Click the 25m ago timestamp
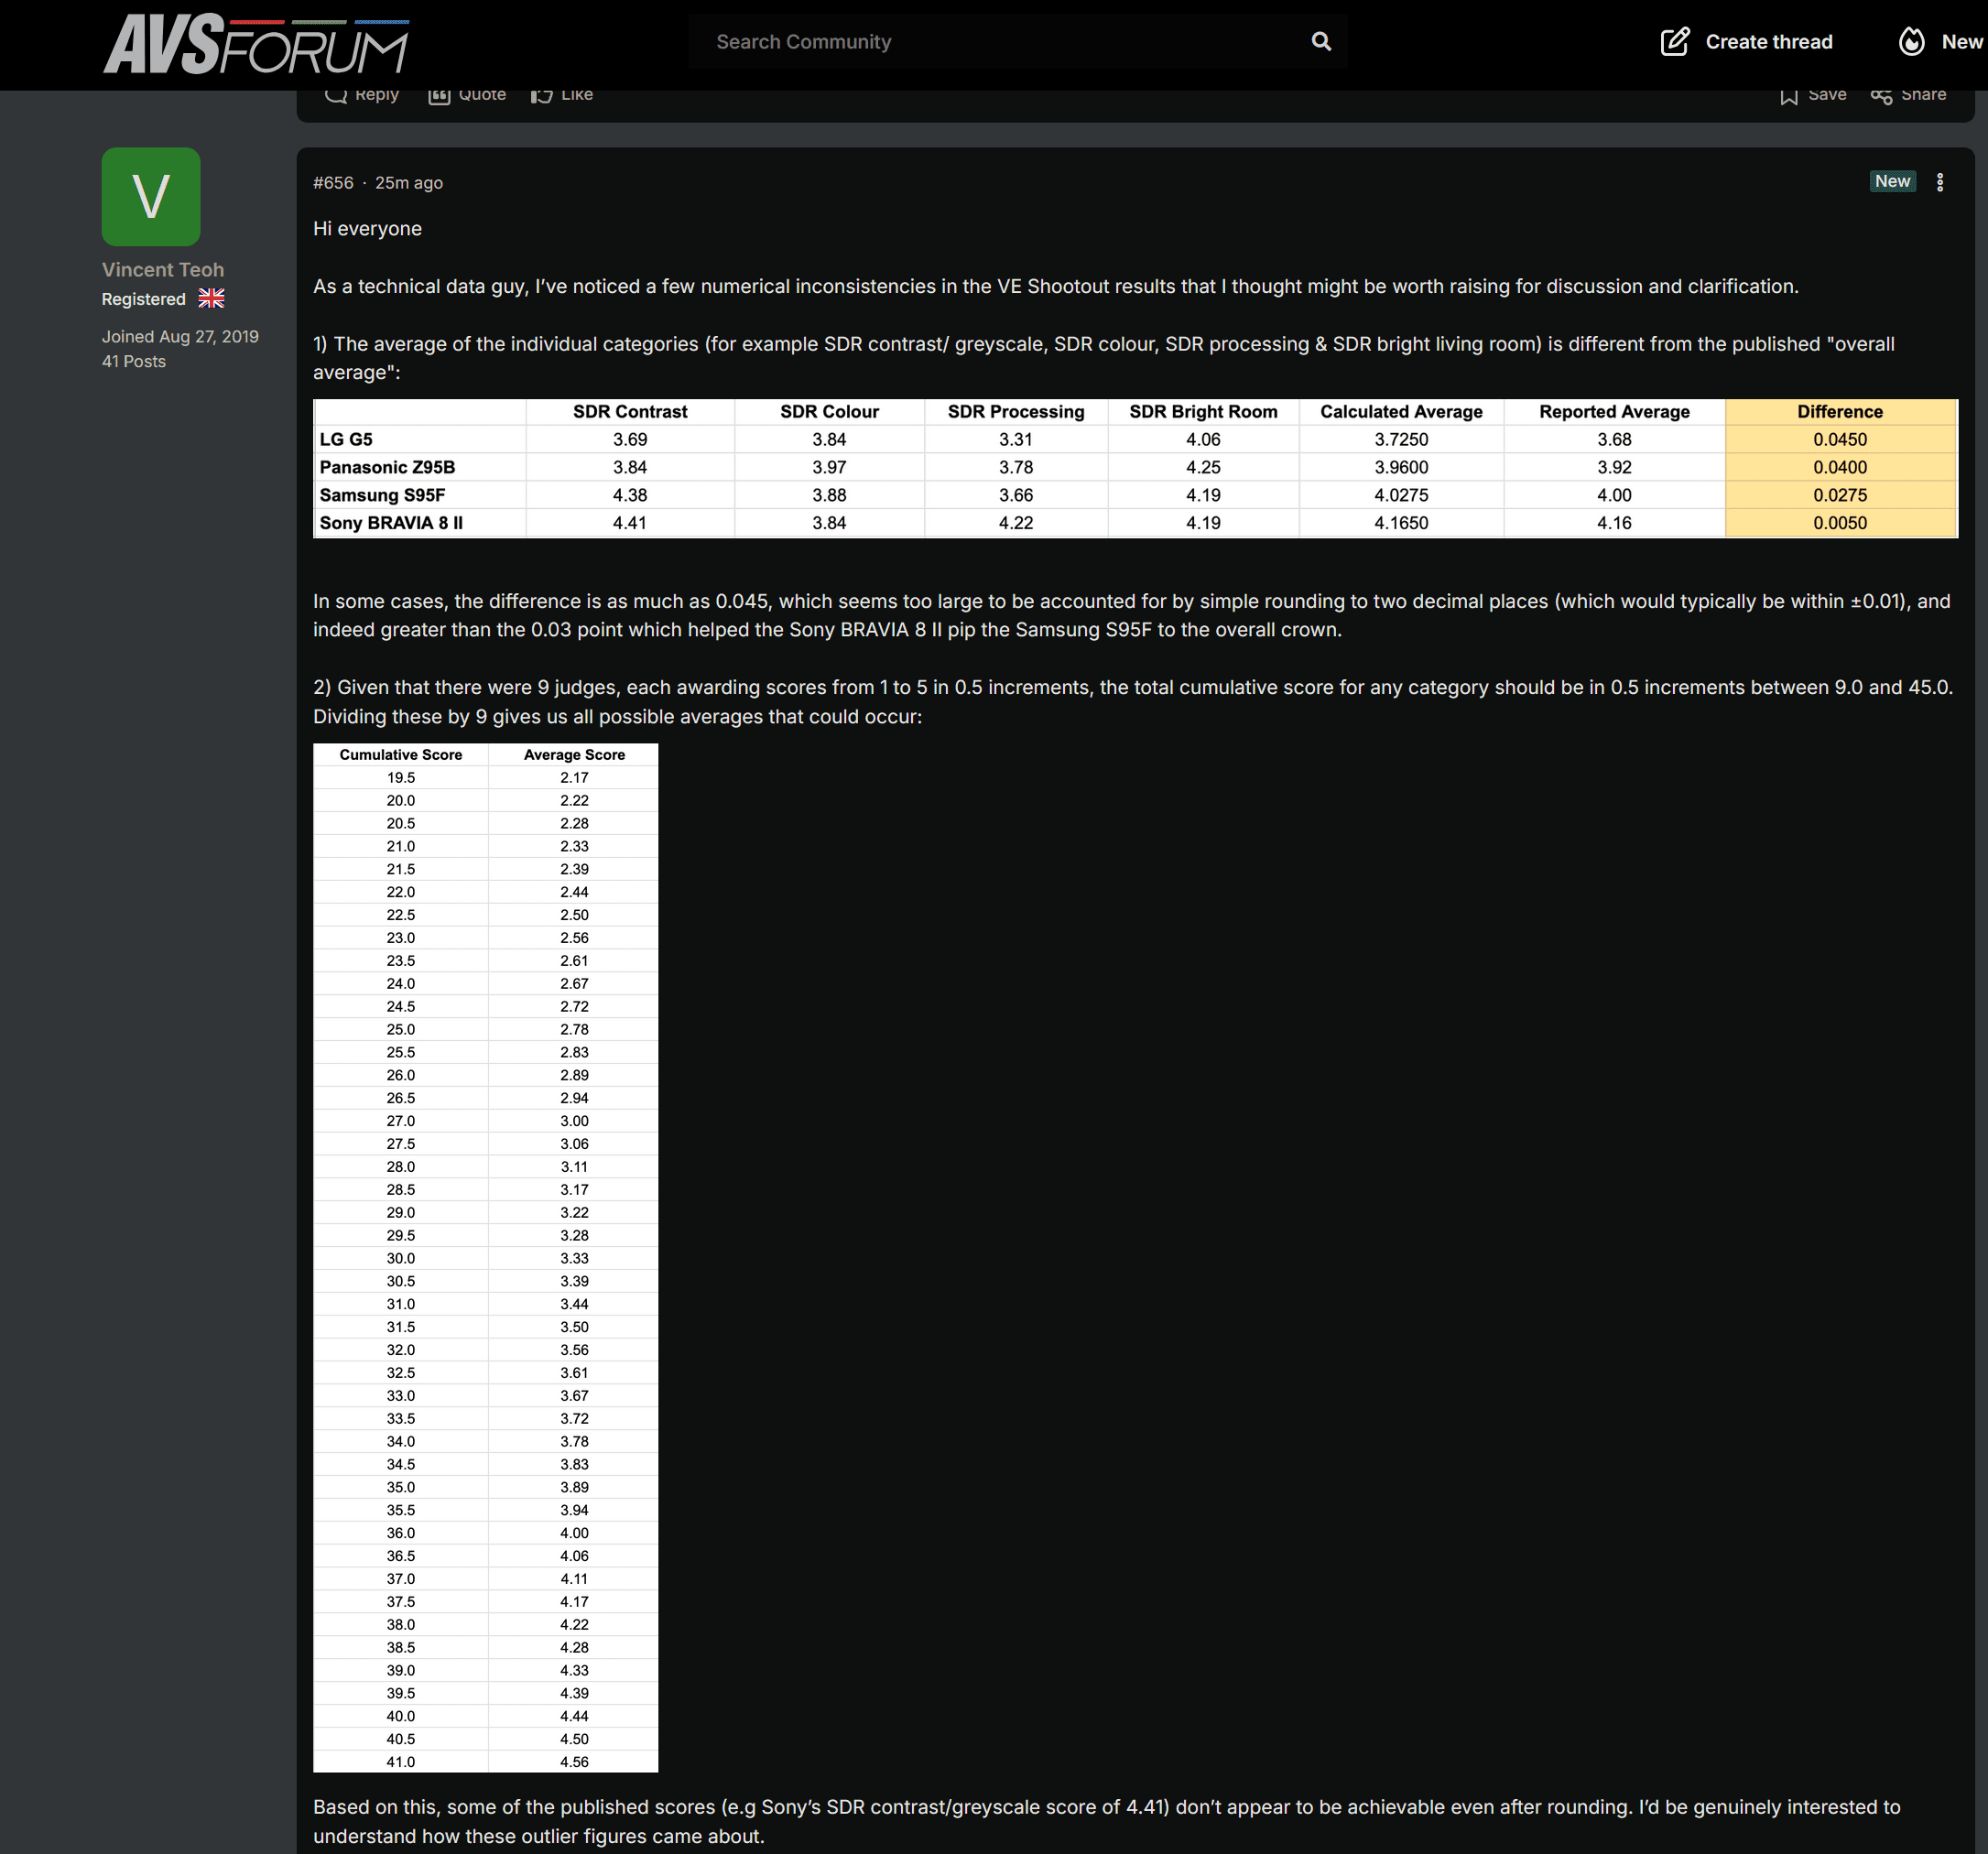The height and width of the screenshot is (1854, 1988). (409, 183)
